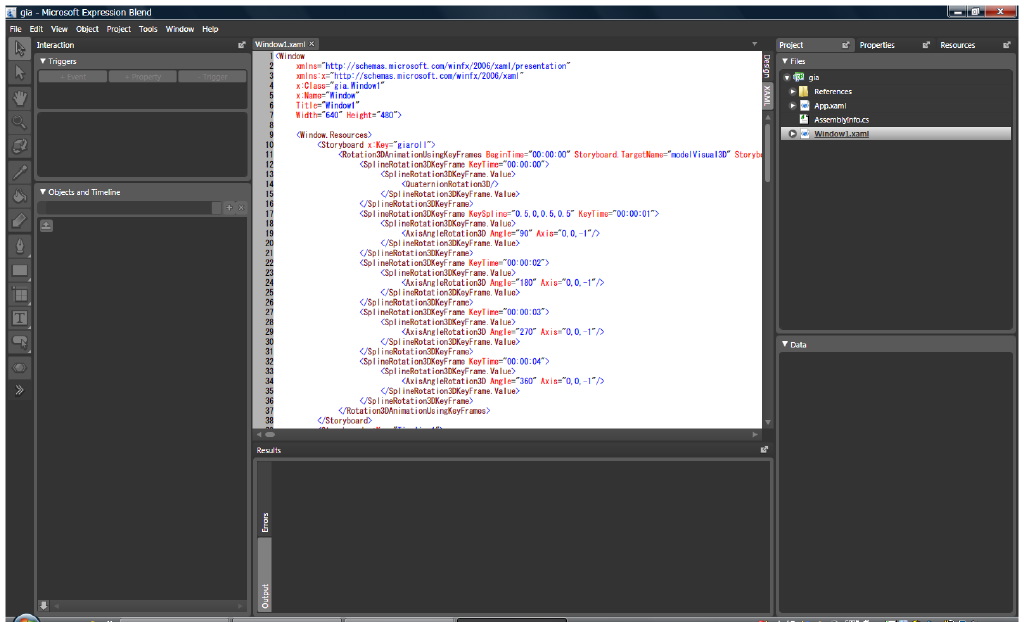1024x622 pixels.
Task: Select the Camera Orbit tool
Action: (x=20, y=146)
